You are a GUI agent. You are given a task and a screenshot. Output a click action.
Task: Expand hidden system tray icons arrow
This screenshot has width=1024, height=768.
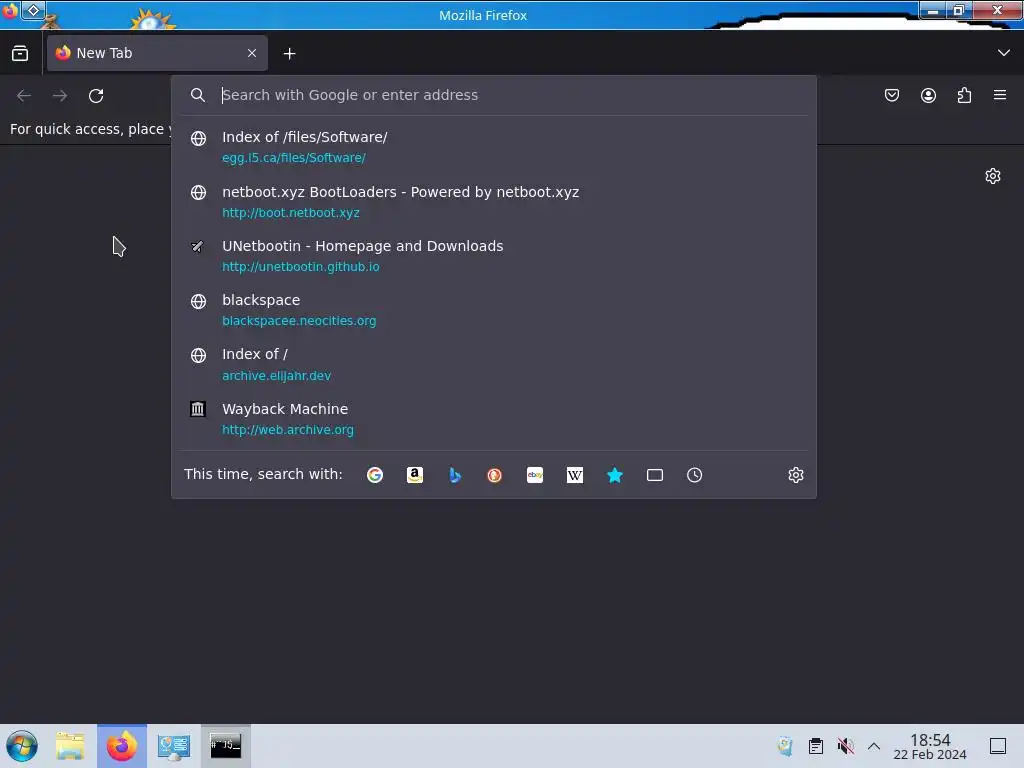click(874, 746)
